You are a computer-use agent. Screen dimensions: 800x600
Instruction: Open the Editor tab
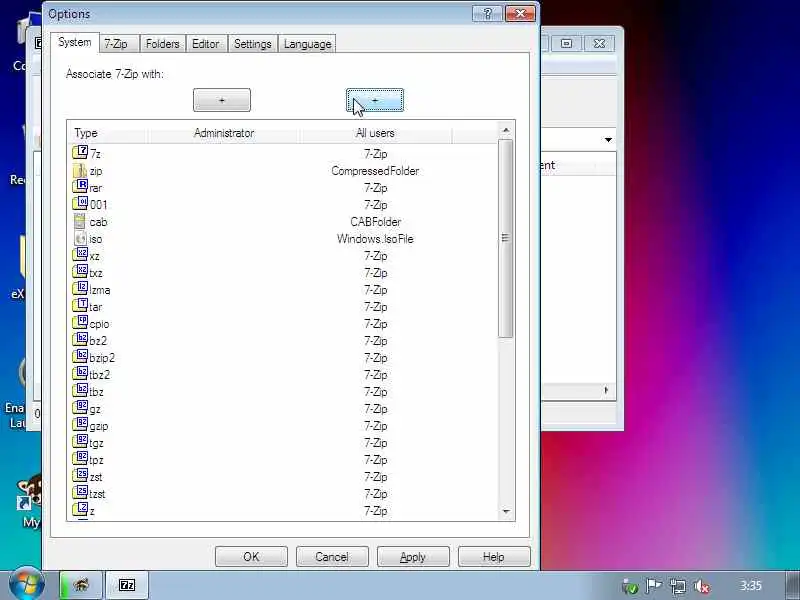click(x=206, y=44)
